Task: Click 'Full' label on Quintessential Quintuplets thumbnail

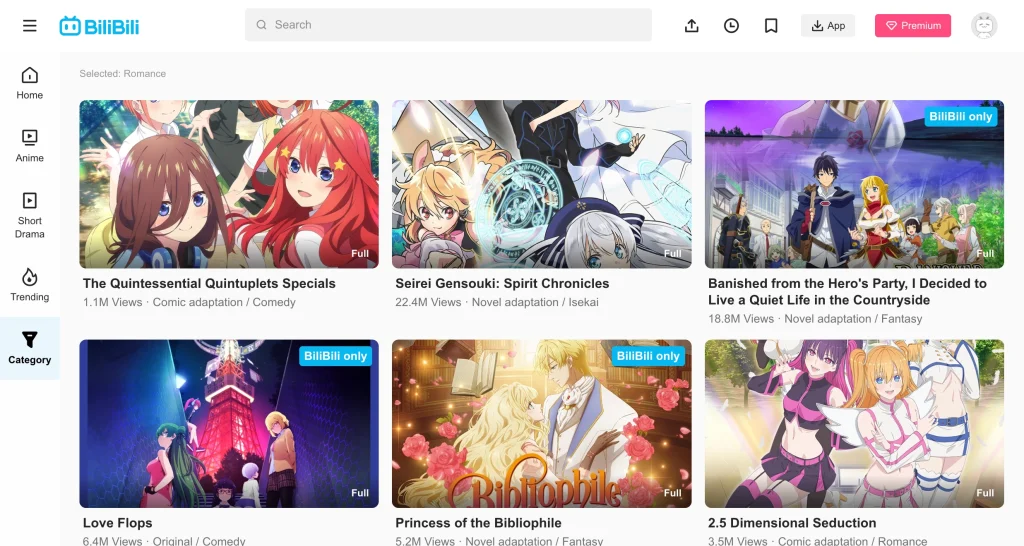Action: (x=360, y=253)
